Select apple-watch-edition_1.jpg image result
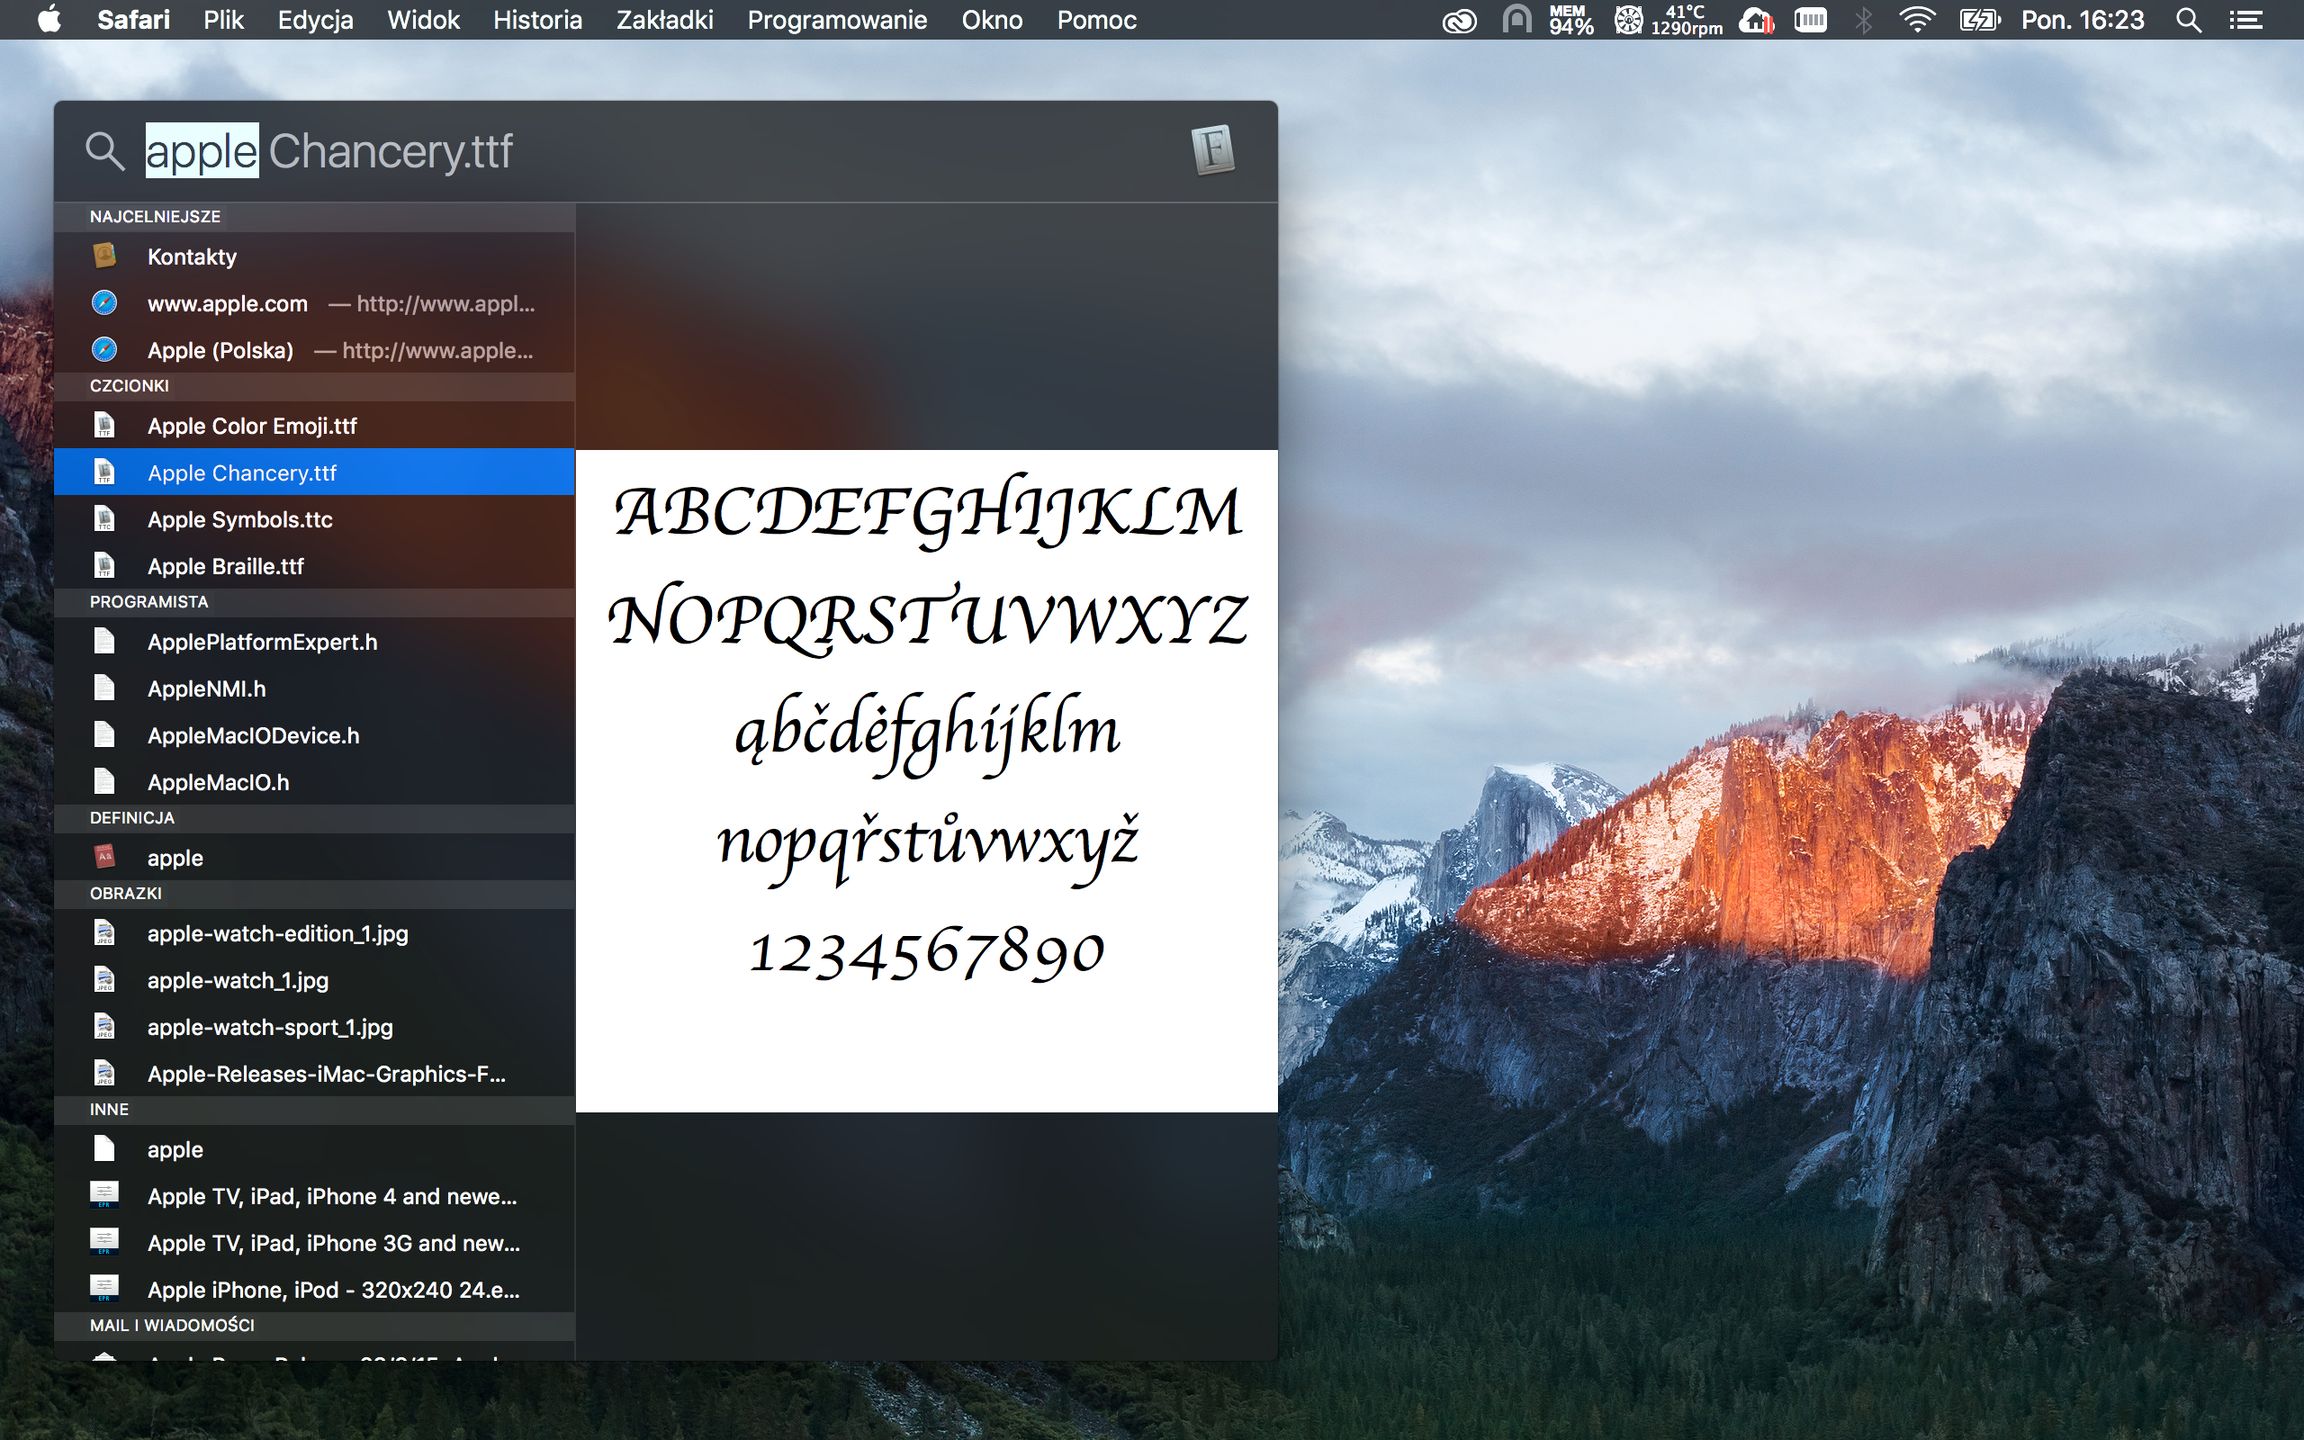The height and width of the screenshot is (1440, 2304). (277, 934)
